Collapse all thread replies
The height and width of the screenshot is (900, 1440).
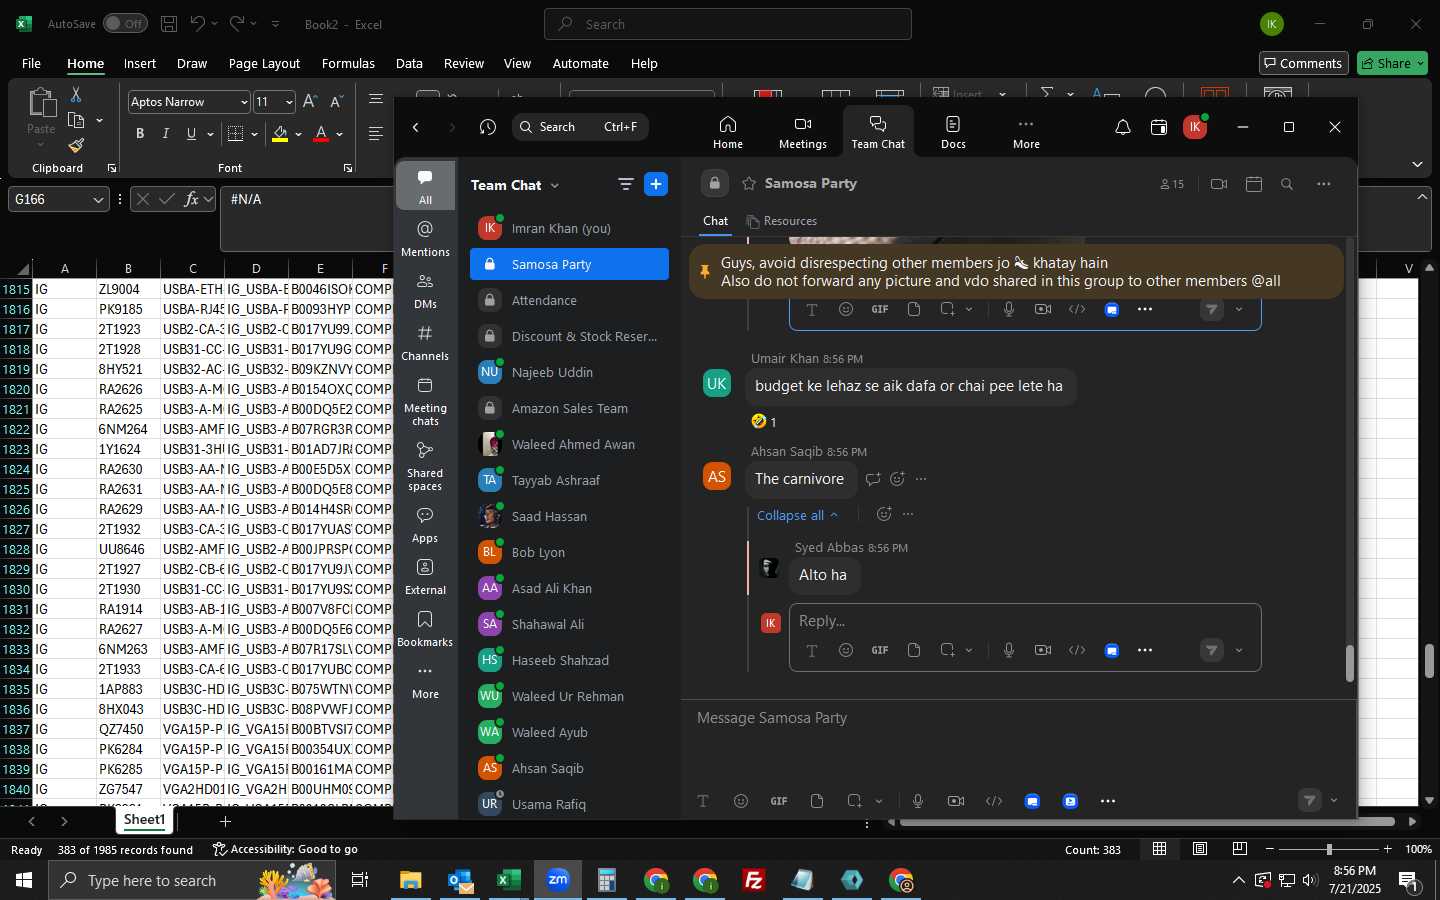click(797, 515)
